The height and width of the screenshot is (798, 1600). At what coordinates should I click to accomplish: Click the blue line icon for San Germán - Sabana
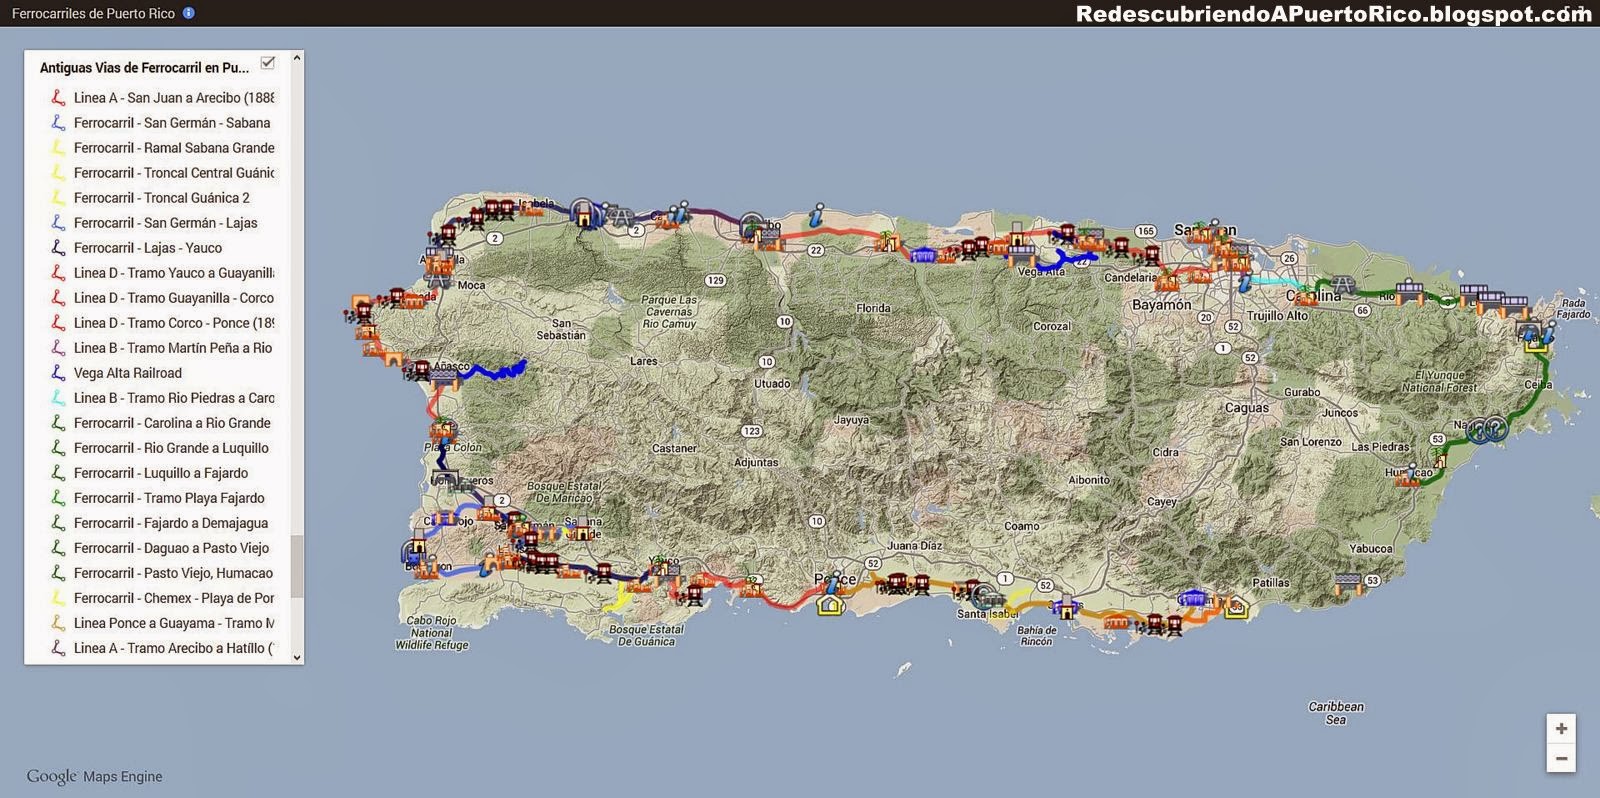[x=58, y=123]
